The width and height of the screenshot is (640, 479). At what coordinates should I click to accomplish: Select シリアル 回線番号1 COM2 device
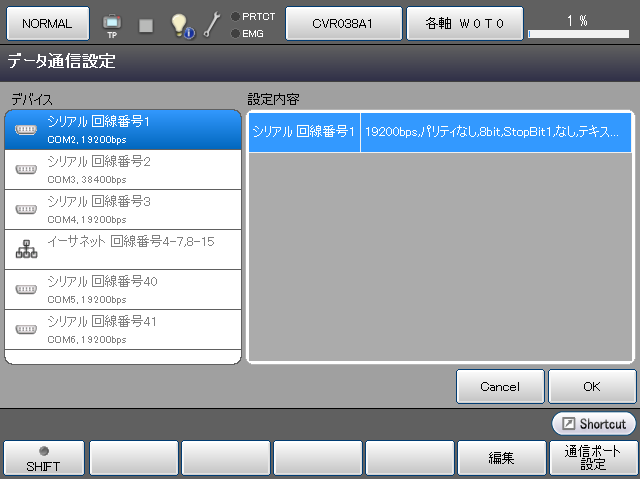123,129
